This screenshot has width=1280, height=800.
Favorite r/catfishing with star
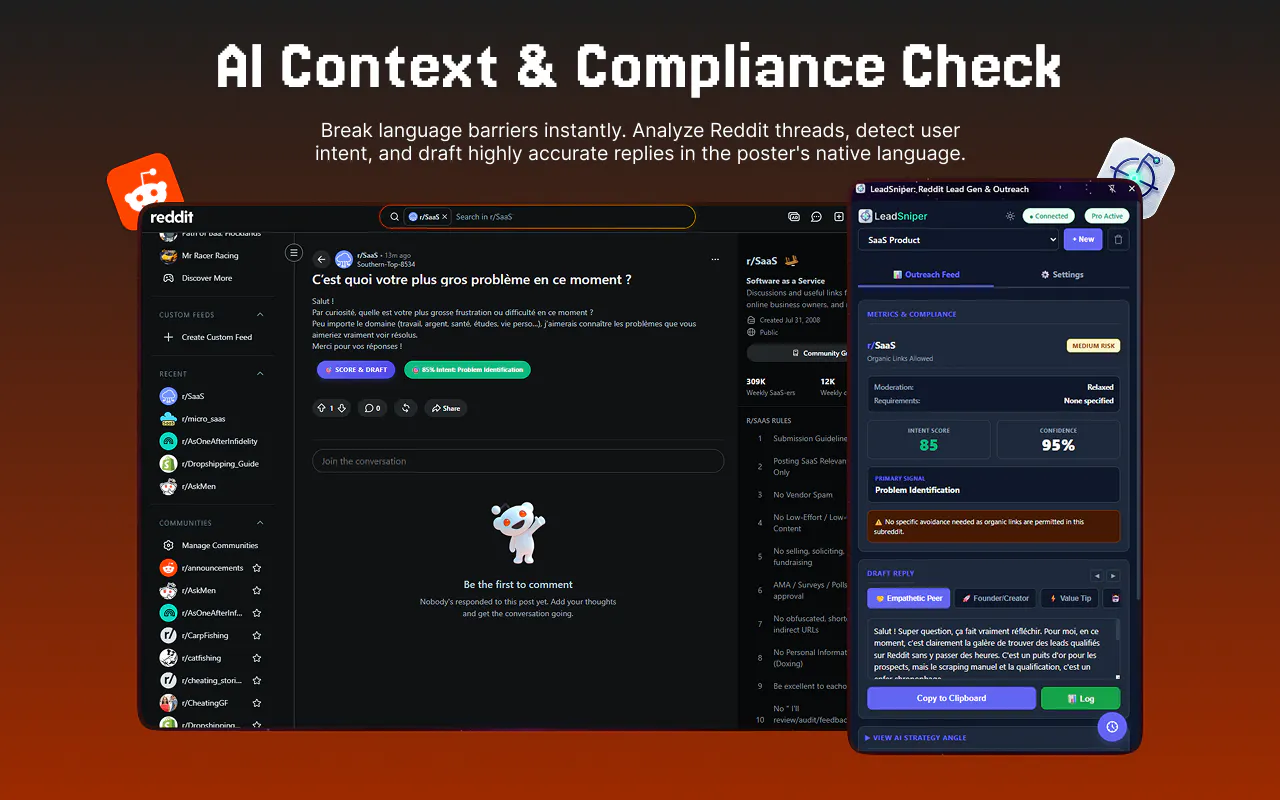tap(257, 658)
